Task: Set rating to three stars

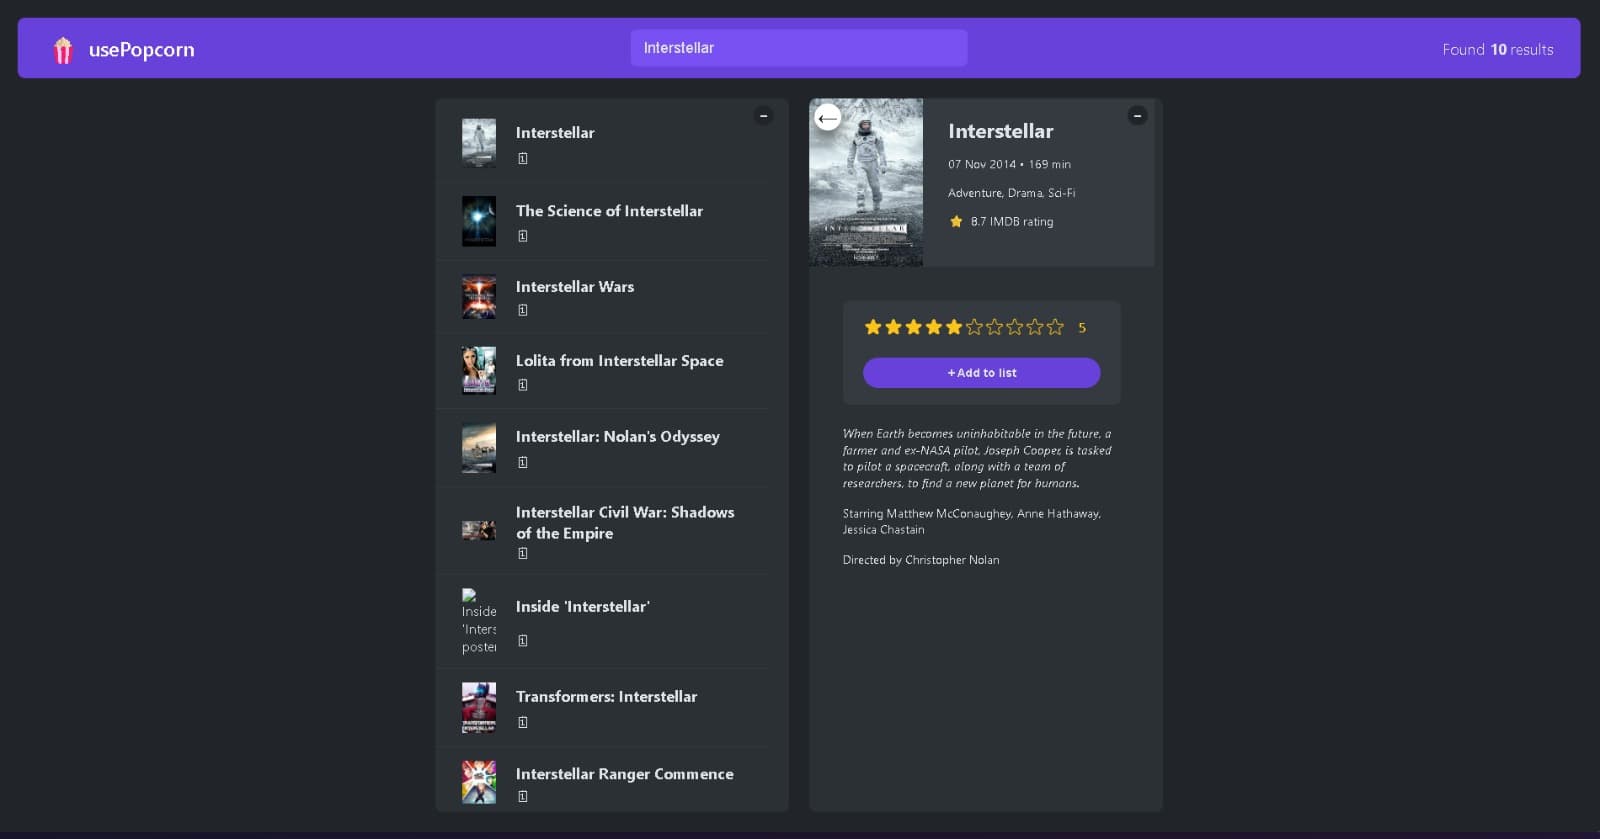Action: tap(914, 327)
